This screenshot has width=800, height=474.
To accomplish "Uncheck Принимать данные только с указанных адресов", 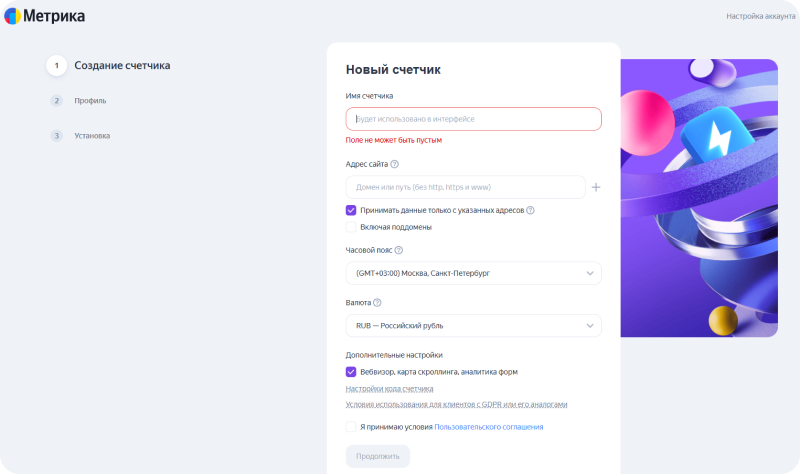I will [x=351, y=210].
